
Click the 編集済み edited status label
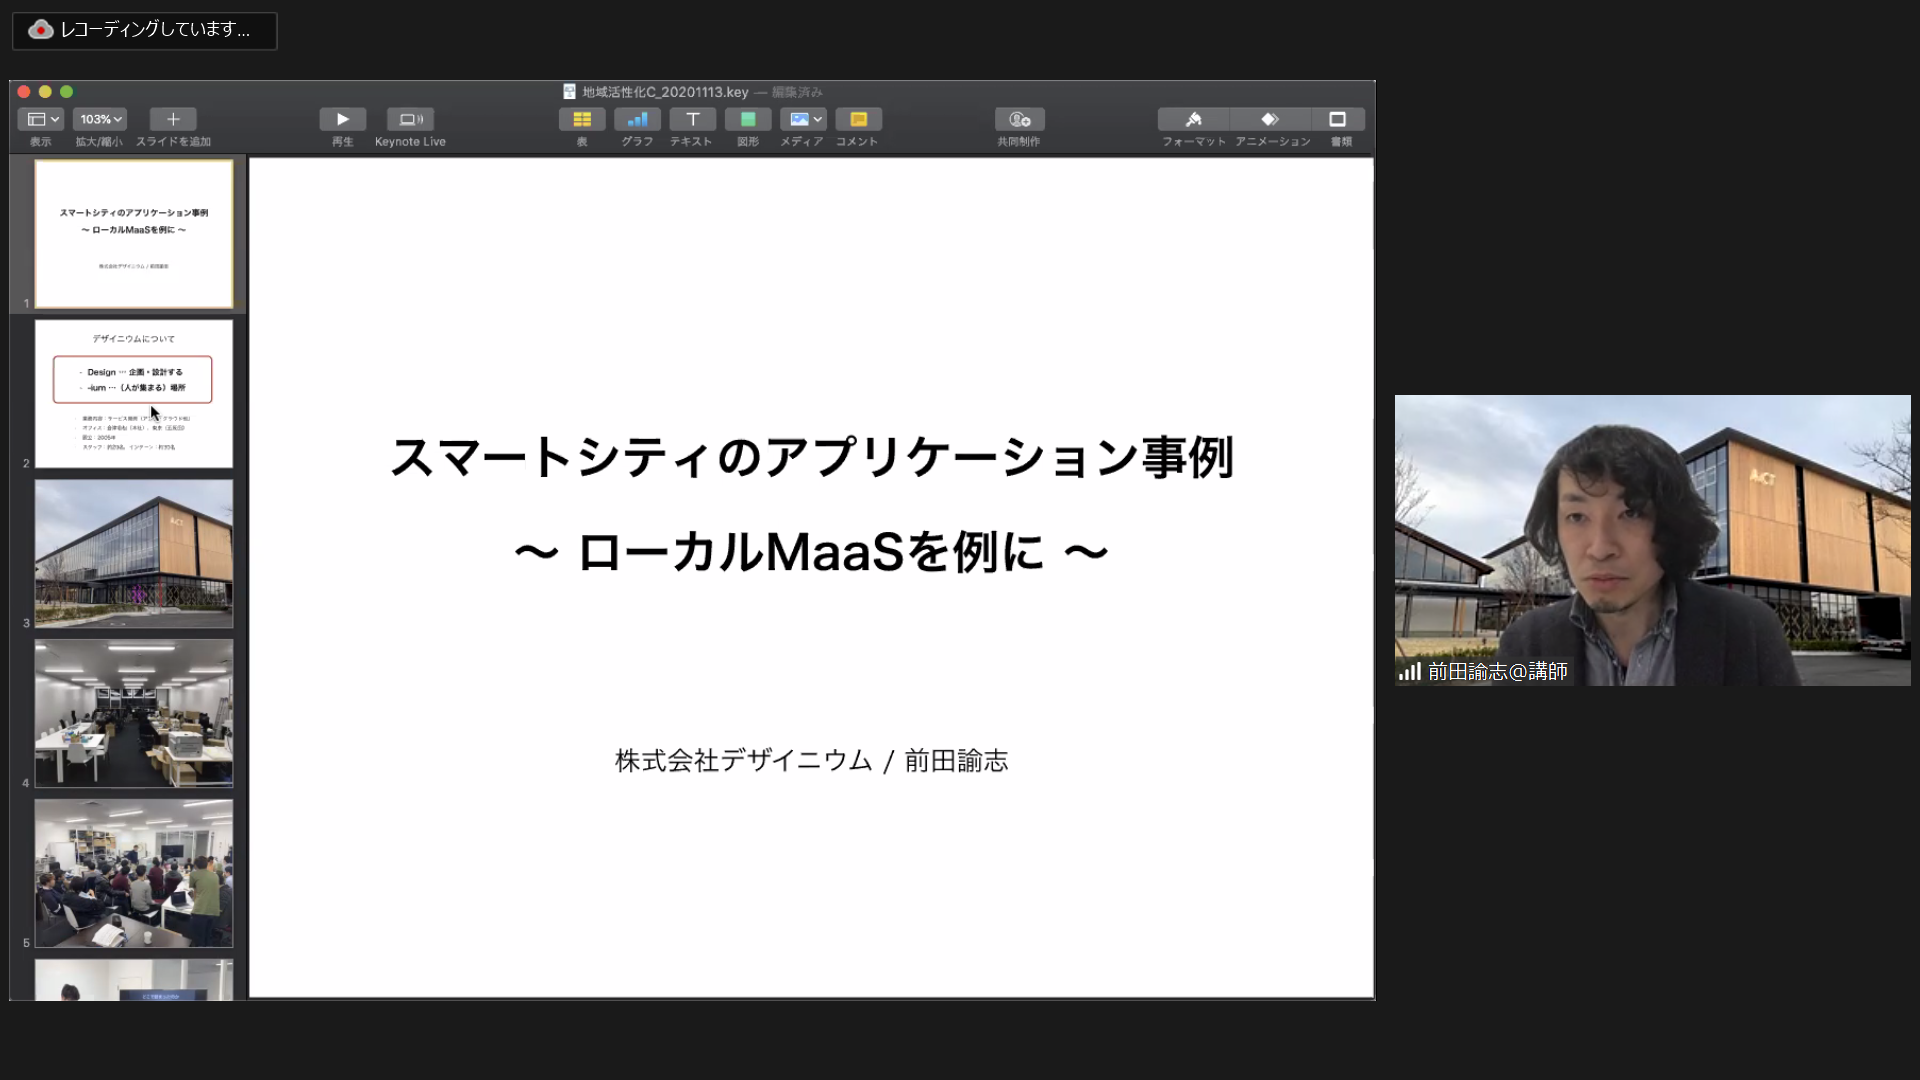tap(797, 92)
